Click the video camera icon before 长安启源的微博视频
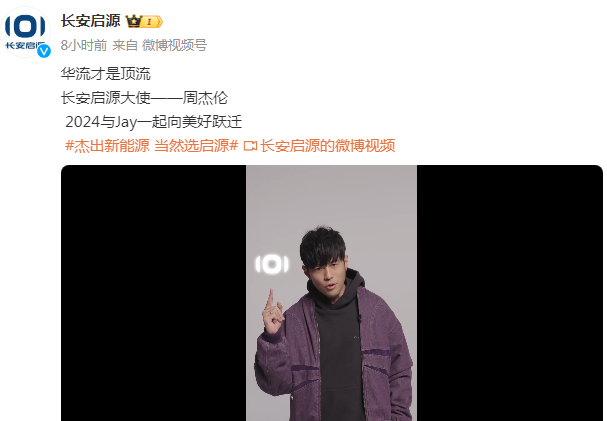 point(250,146)
